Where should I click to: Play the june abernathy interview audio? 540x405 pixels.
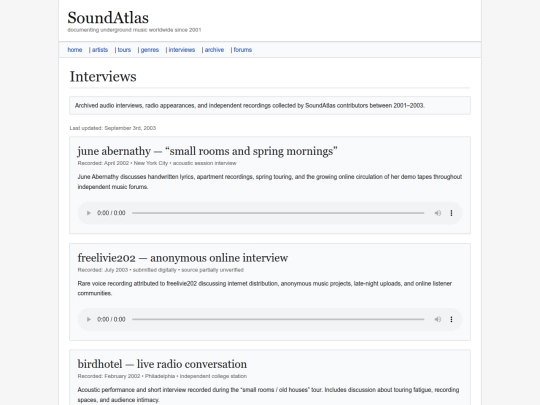point(89,213)
